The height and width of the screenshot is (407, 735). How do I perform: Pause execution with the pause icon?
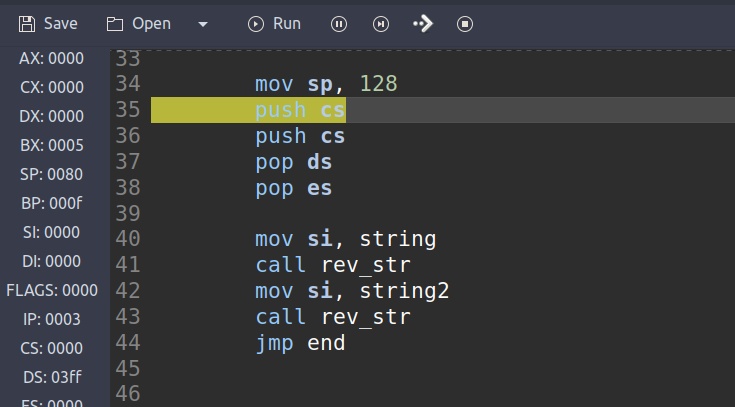(x=339, y=23)
